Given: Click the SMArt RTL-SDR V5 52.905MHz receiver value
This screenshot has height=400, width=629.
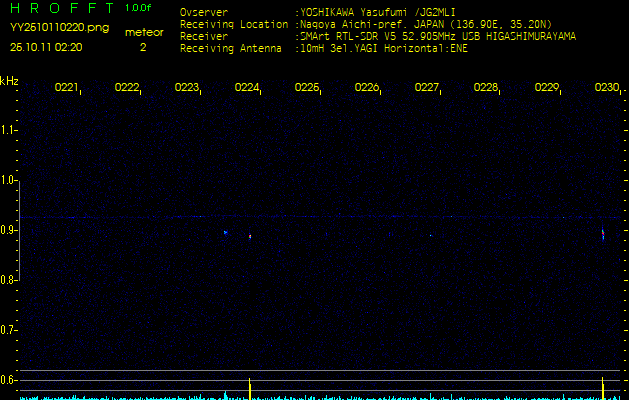Looking at the screenshot, I should coord(438,37).
